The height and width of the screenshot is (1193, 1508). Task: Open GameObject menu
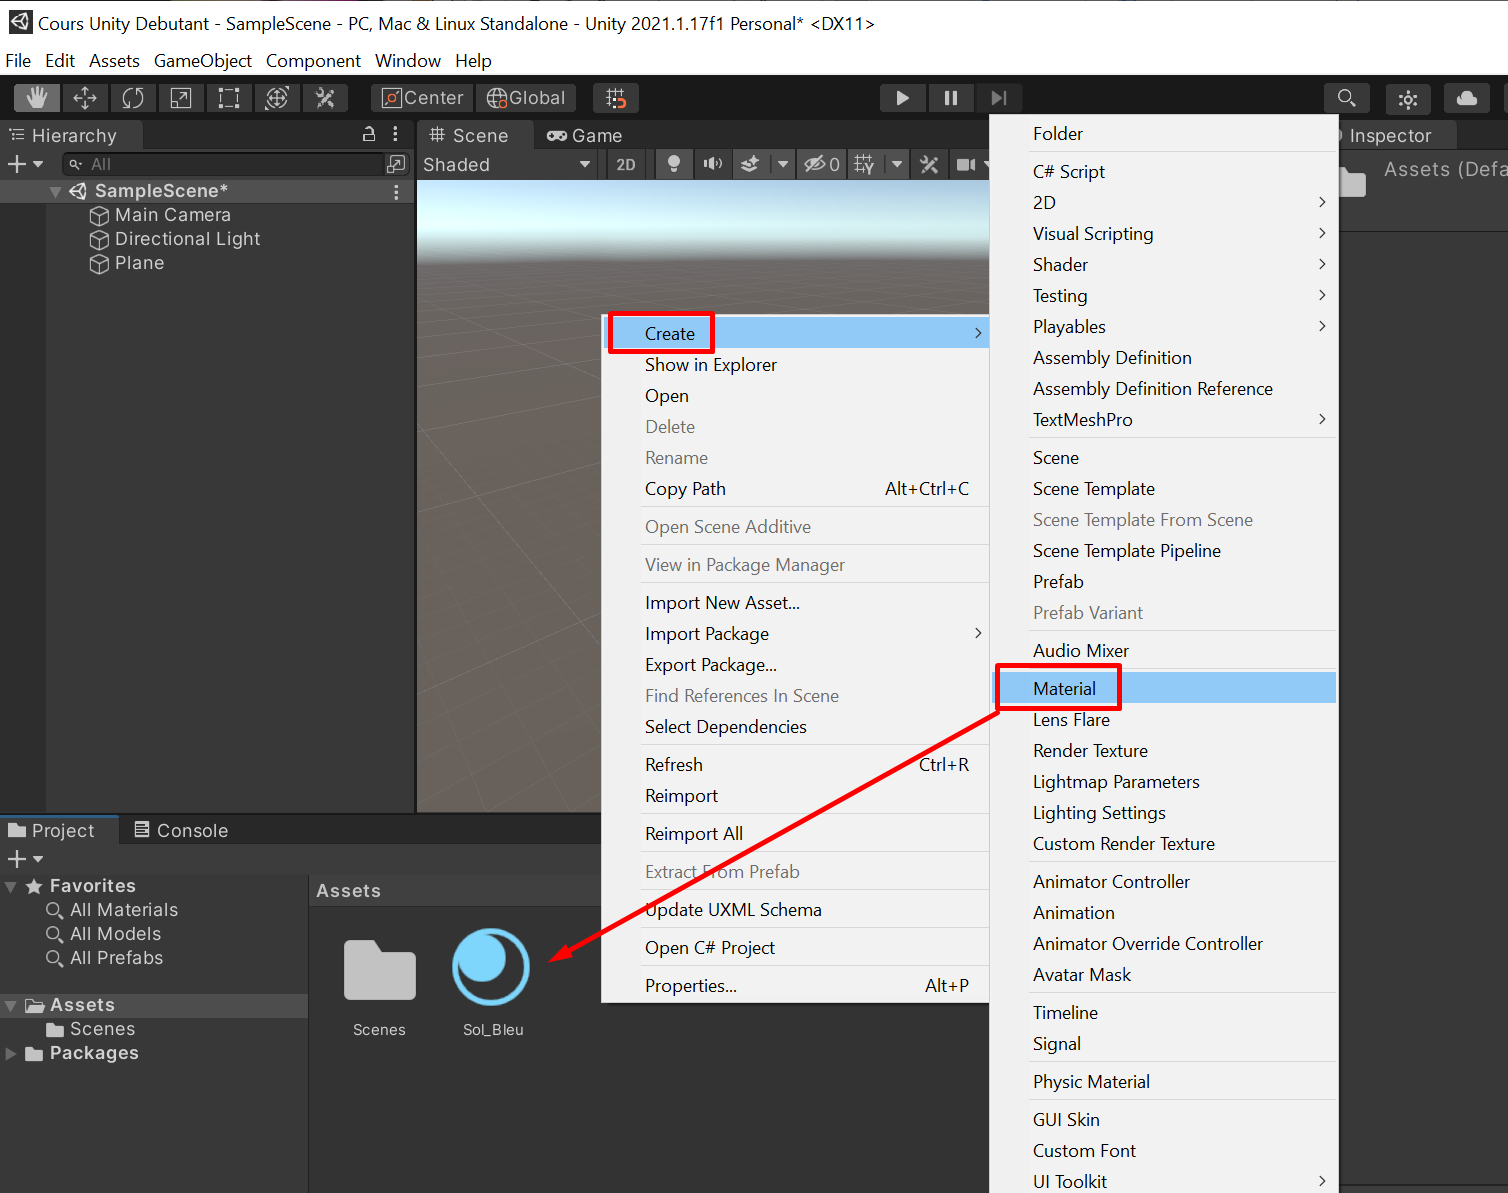click(203, 61)
